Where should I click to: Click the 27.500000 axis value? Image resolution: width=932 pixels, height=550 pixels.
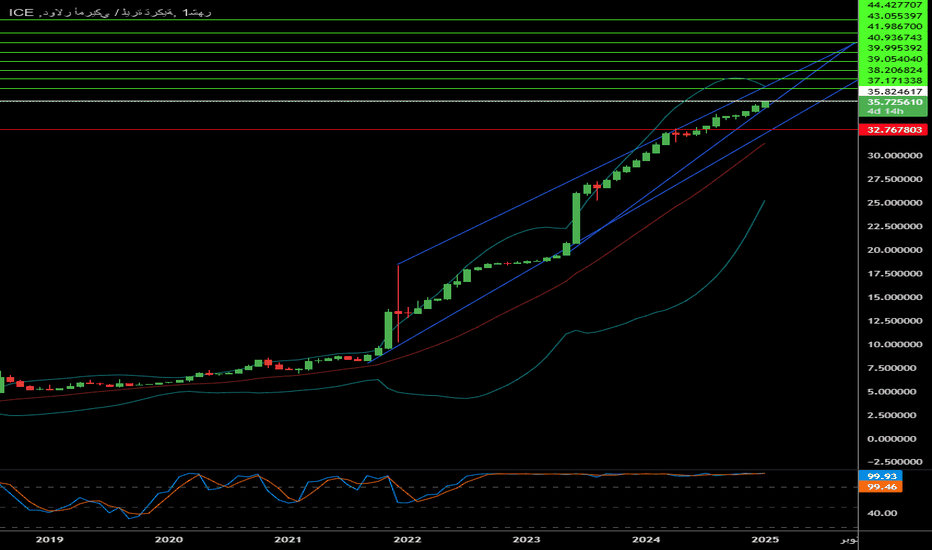895,179
